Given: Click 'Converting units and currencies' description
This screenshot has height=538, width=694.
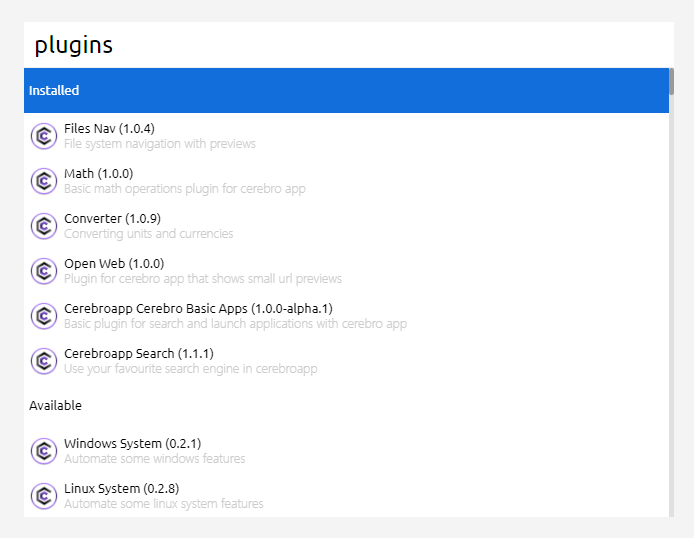Looking at the screenshot, I should tap(149, 234).
